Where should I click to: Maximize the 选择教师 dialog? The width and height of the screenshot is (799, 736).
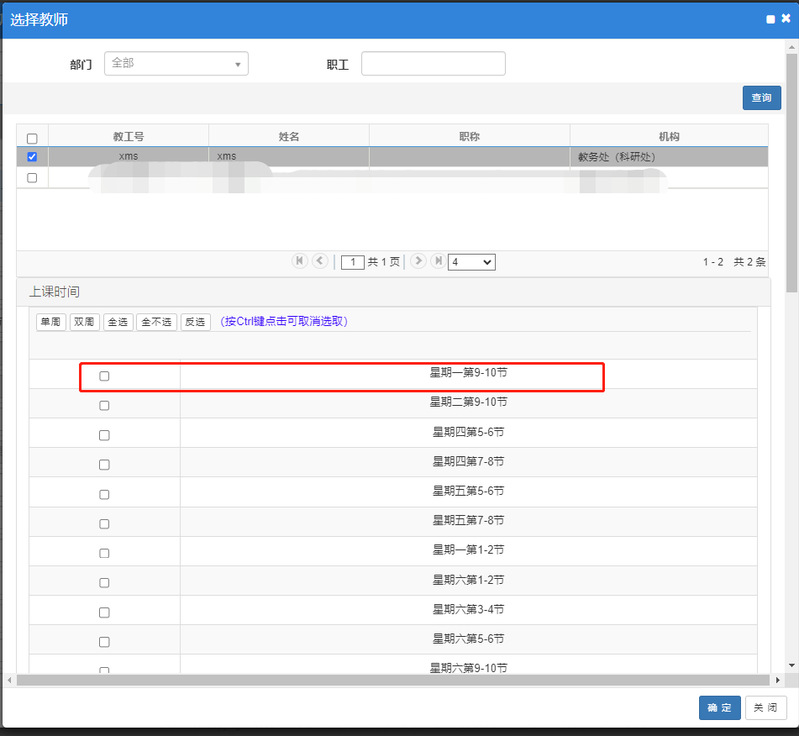point(770,19)
